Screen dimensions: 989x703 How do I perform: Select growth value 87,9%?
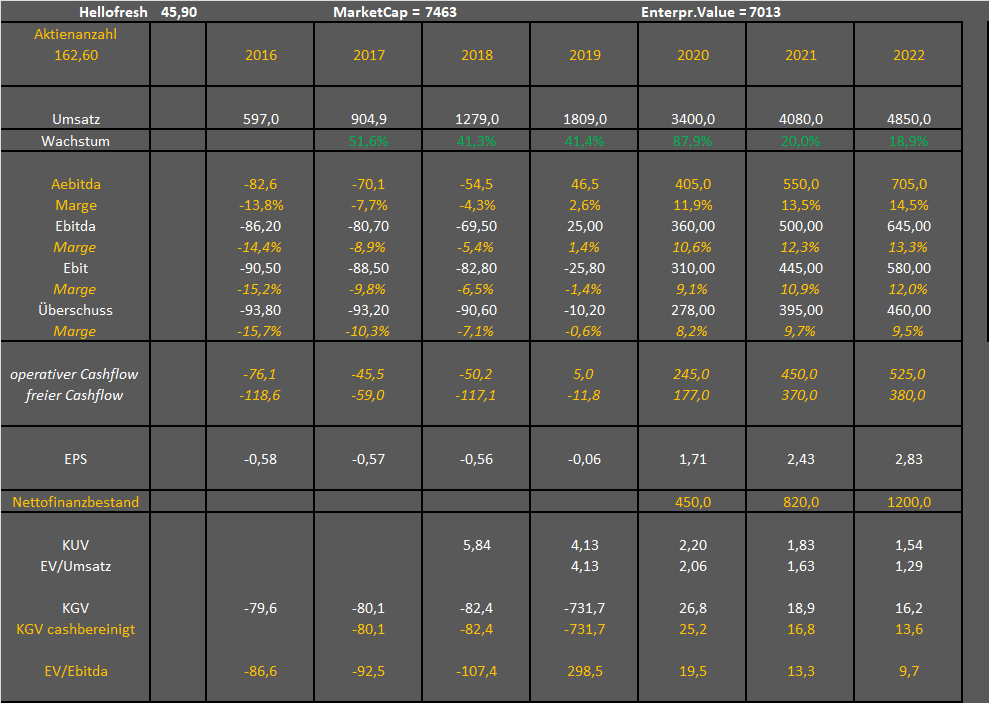[693, 141]
